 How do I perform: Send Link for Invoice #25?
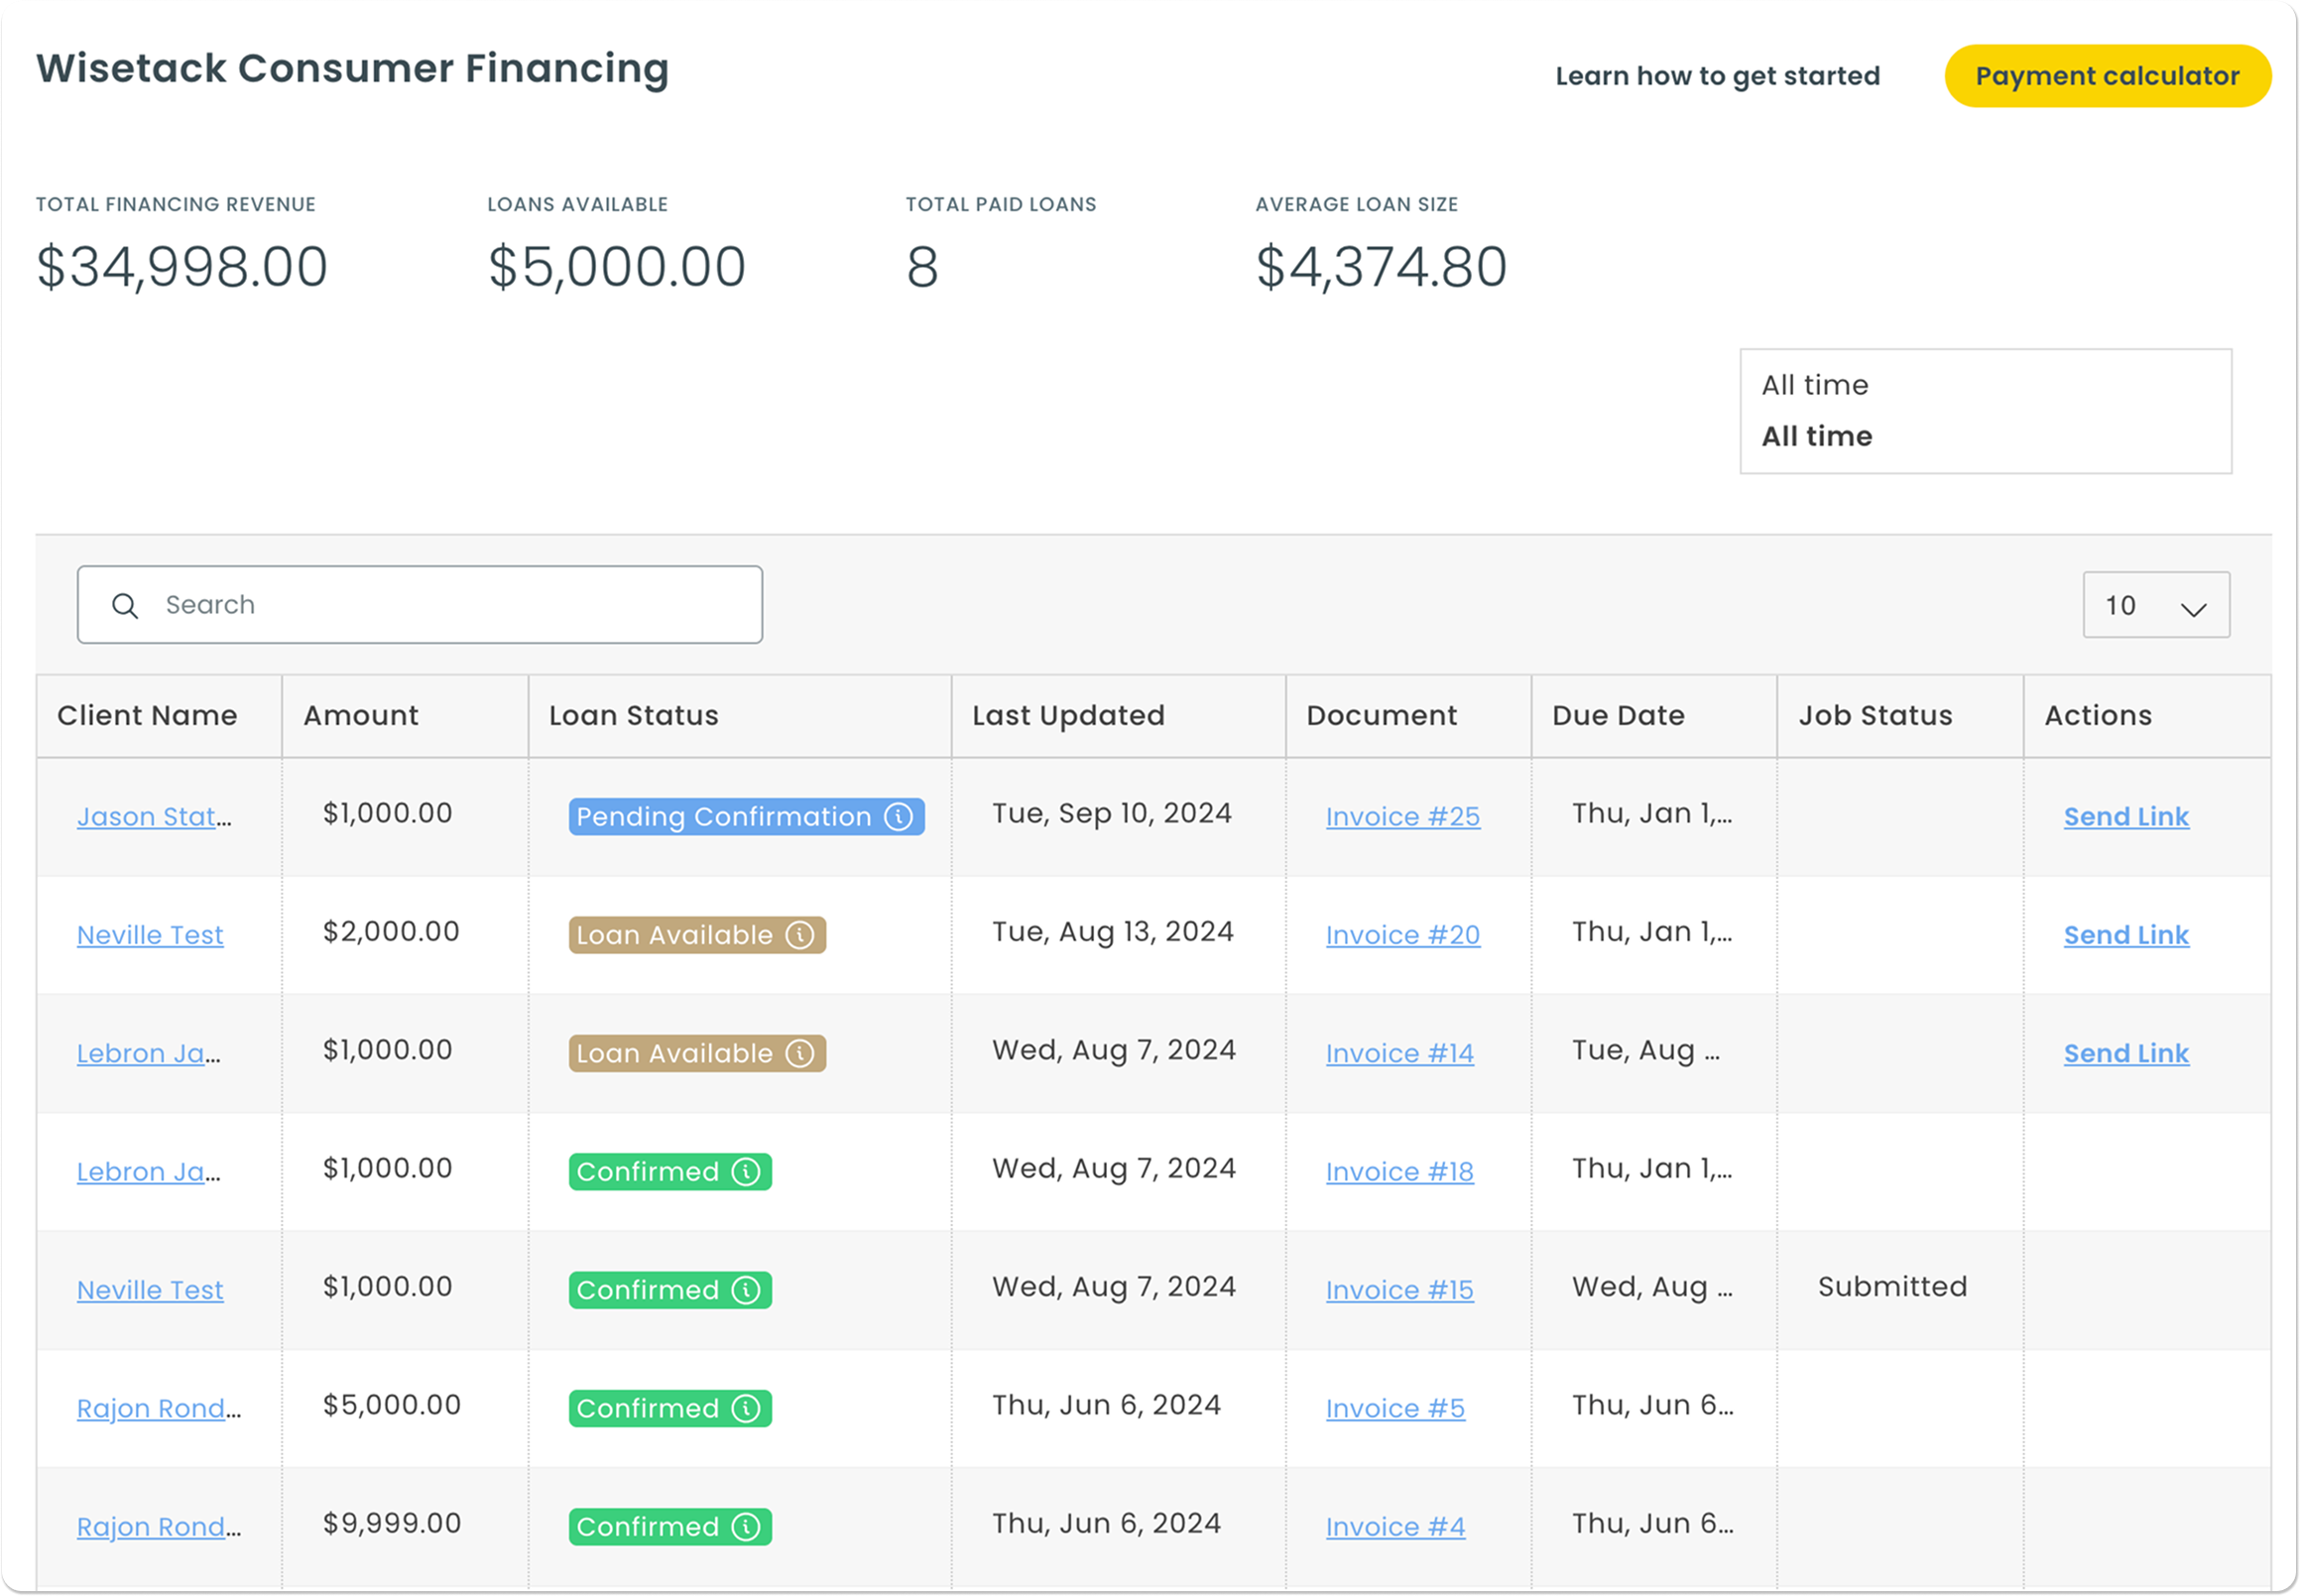click(2126, 816)
